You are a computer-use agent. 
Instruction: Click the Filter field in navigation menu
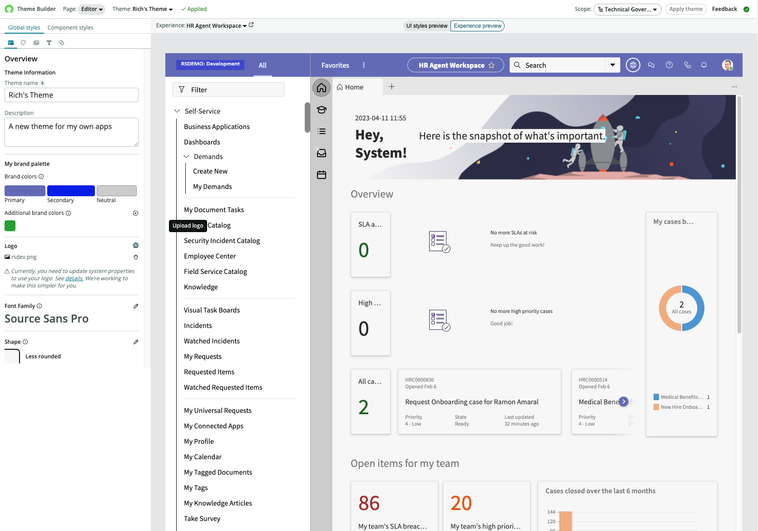(228, 89)
